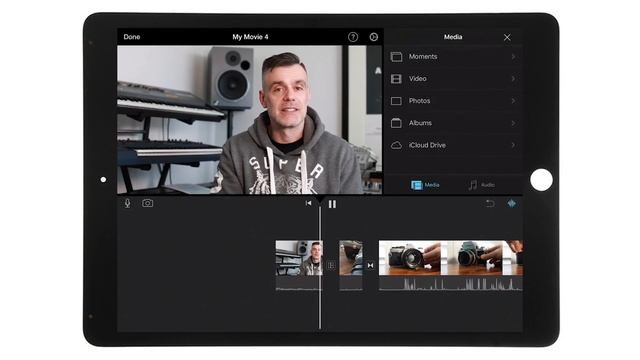Switch to the Media tab
The image size is (640, 360).
click(x=425, y=185)
